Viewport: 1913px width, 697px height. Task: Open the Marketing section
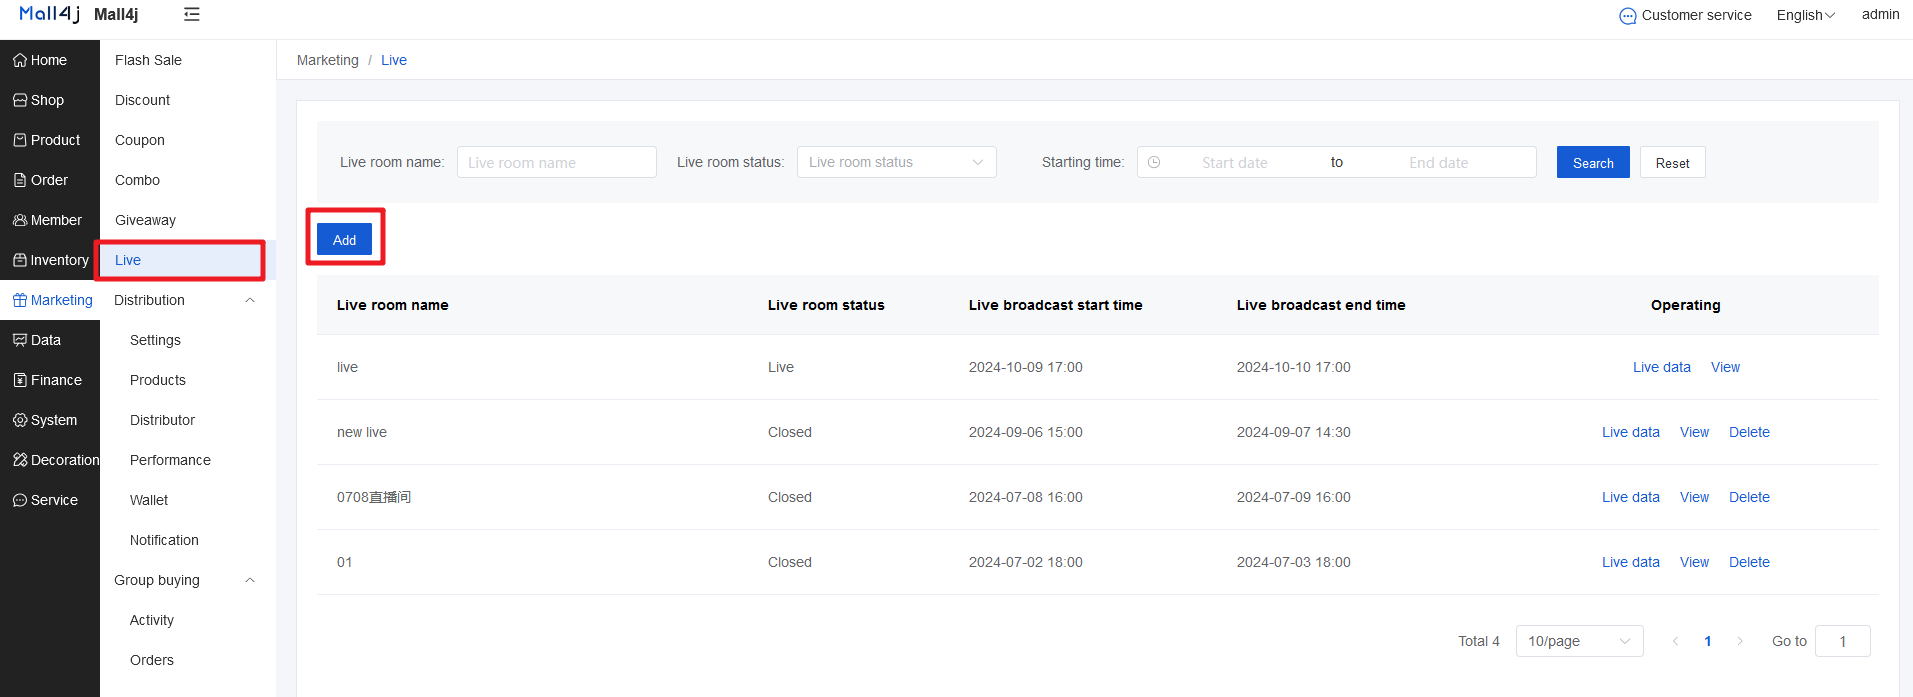(50, 300)
